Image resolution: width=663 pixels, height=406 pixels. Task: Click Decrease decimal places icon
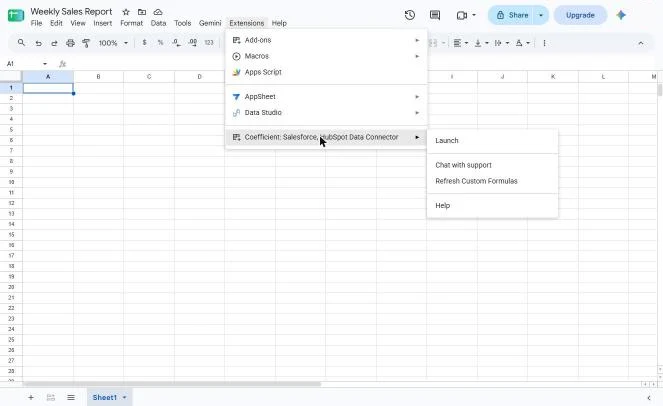click(x=176, y=43)
